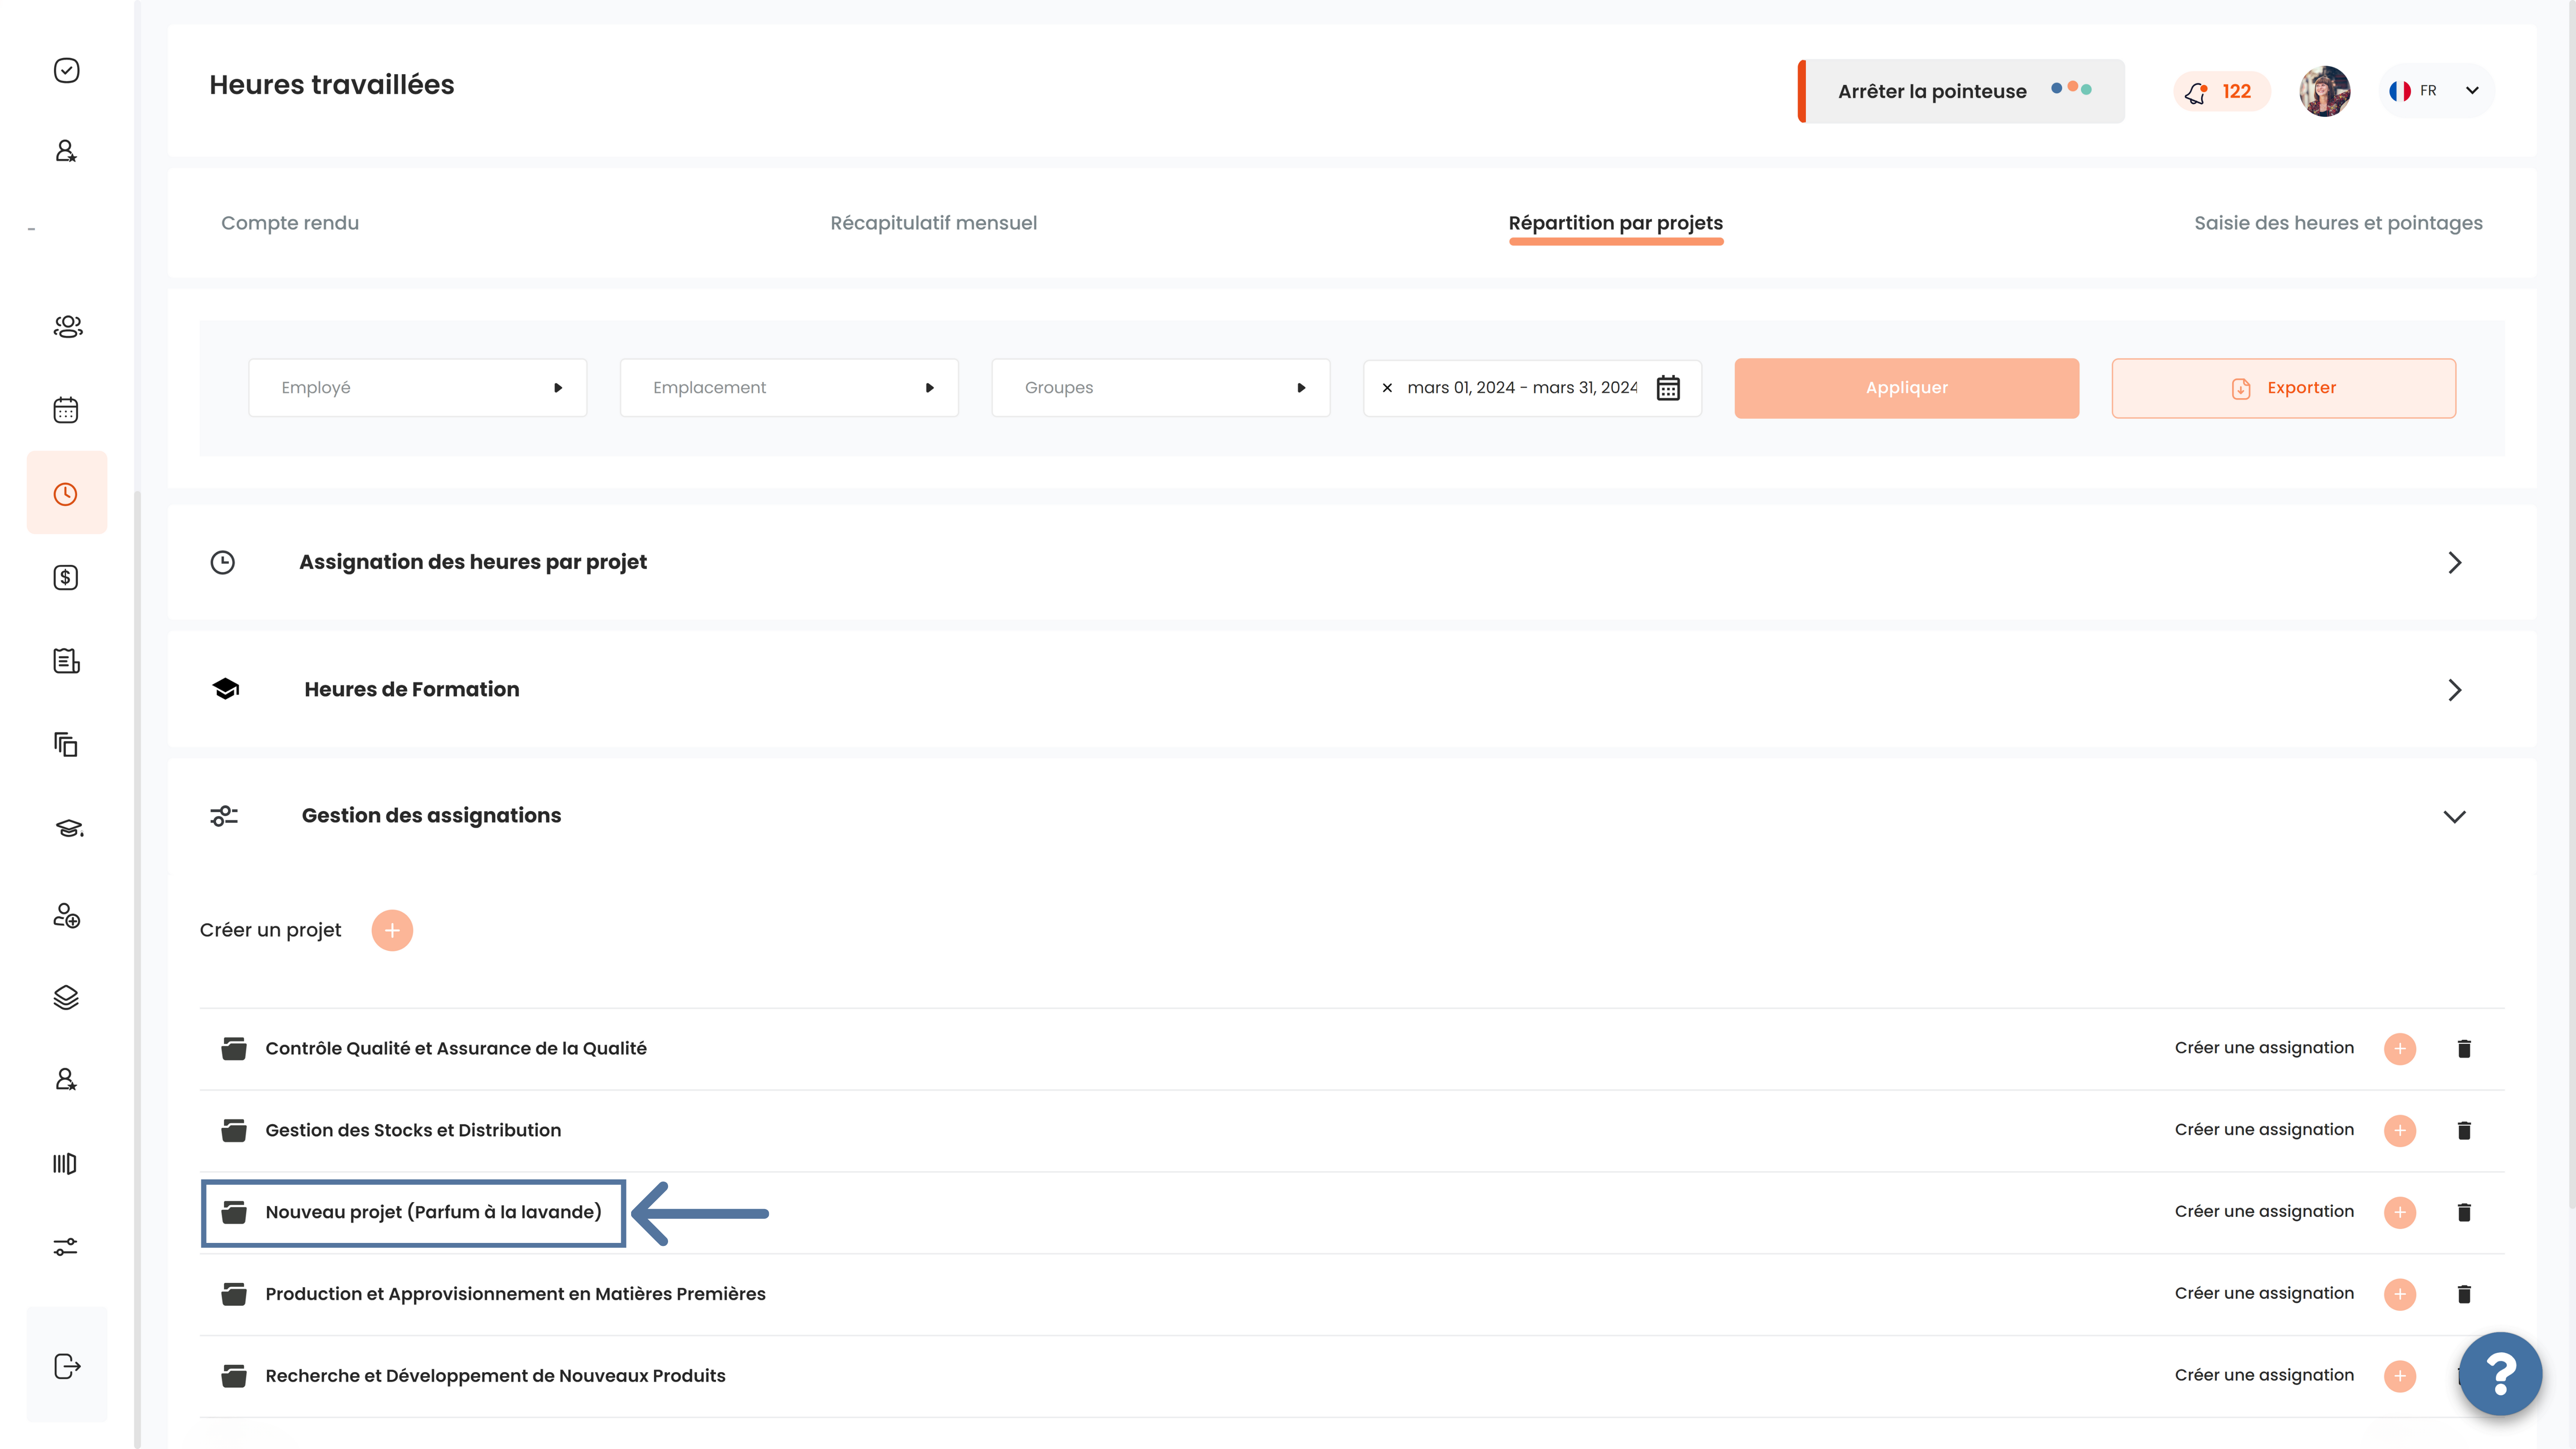This screenshot has width=2576, height=1449.
Task: Add assignment to Contrôle Qualité project
Action: tap(2400, 1049)
